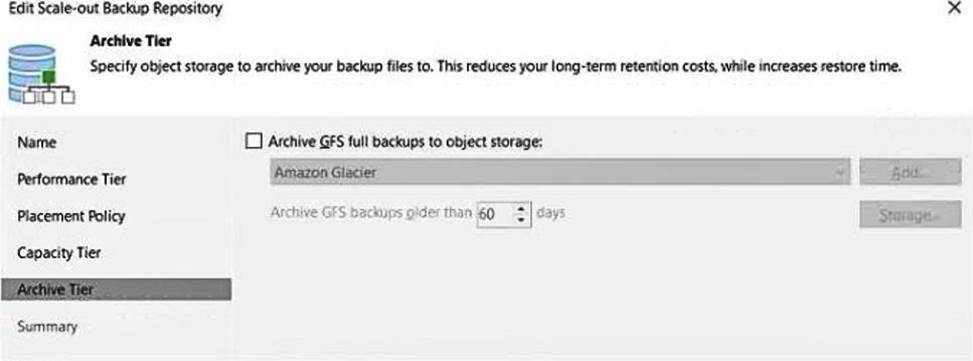Image resolution: width=973 pixels, height=361 pixels.
Task: Close the Edit Scale-out Backup Repository dialog
Action: click(x=954, y=9)
